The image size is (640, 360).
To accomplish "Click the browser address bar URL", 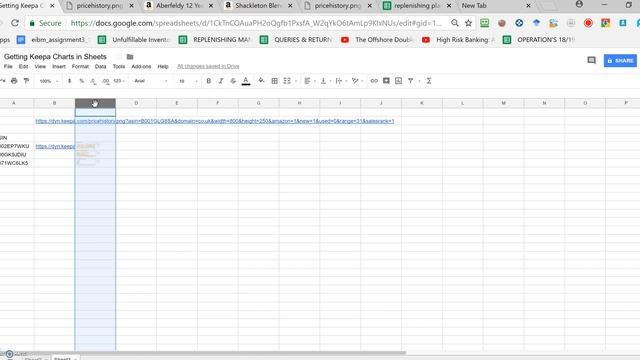I will (256, 23).
